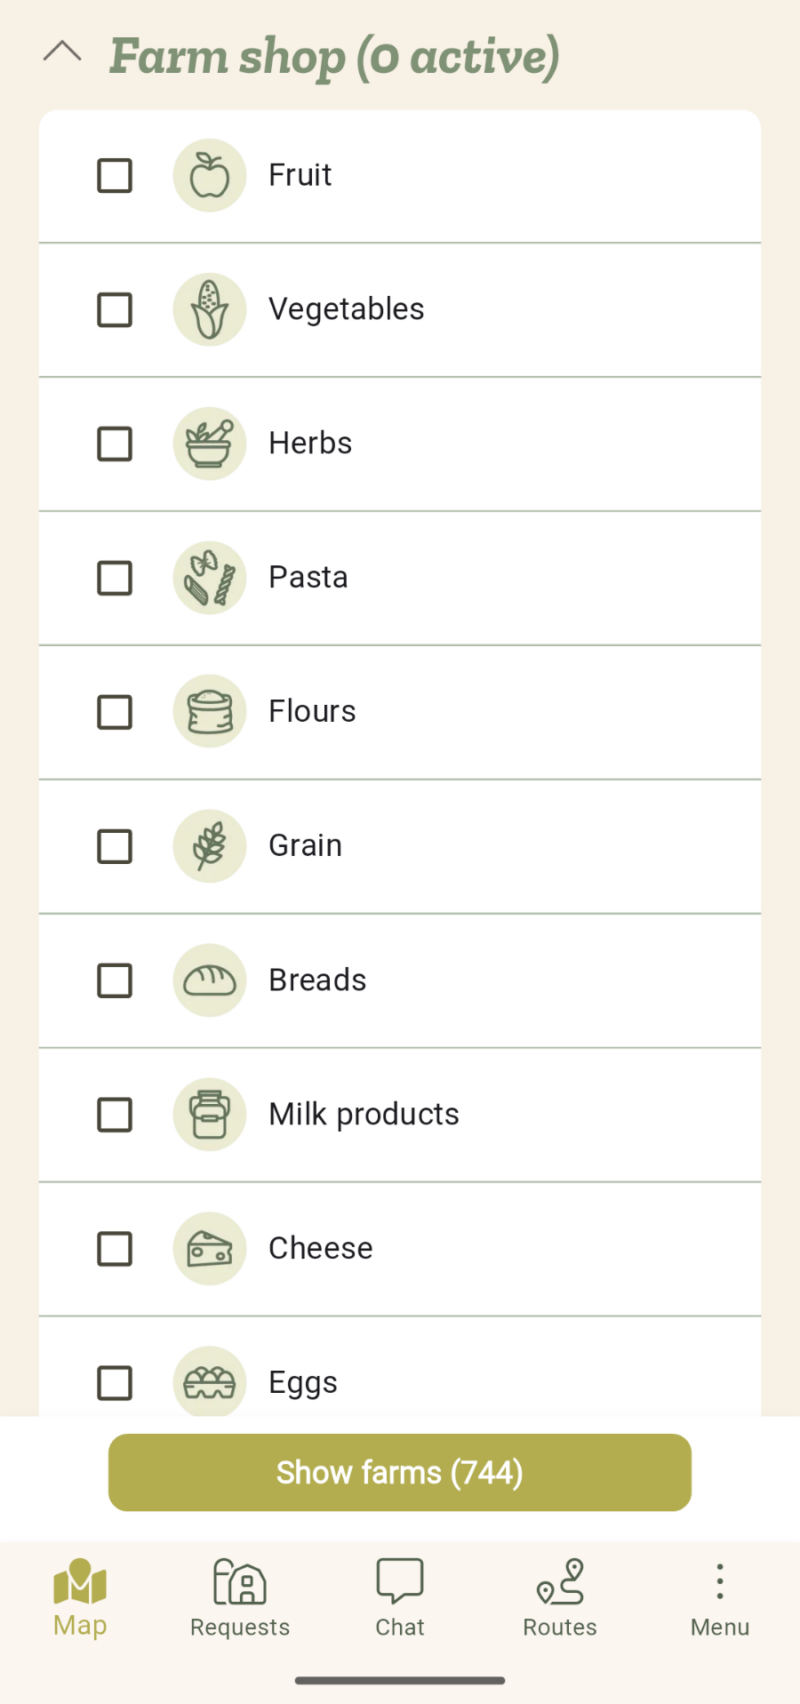Click the Pasta shapes icon
The width and height of the screenshot is (800, 1704).
(x=210, y=578)
